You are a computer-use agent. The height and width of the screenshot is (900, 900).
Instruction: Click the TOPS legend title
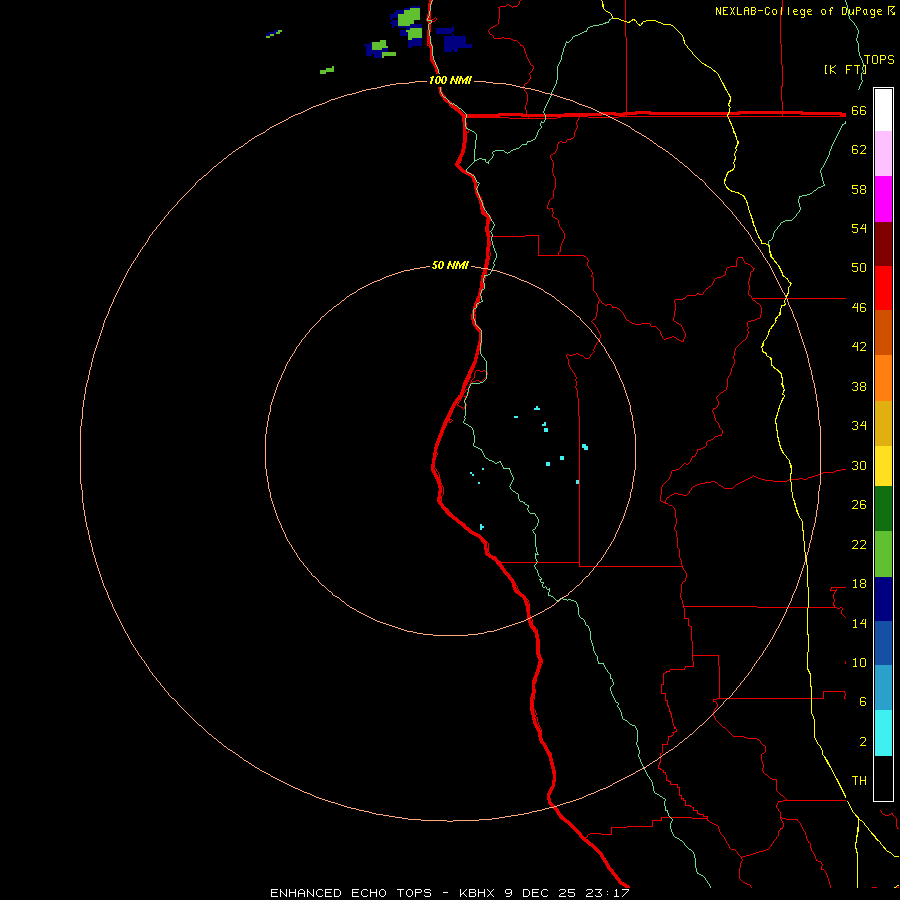pyautogui.click(x=879, y=59)
